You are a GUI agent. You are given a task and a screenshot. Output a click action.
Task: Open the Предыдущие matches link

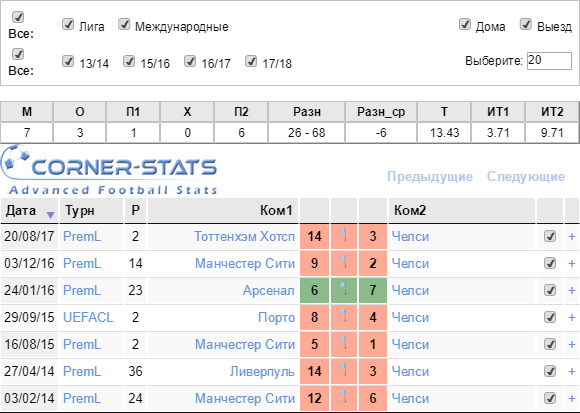(x=430, y=177)
